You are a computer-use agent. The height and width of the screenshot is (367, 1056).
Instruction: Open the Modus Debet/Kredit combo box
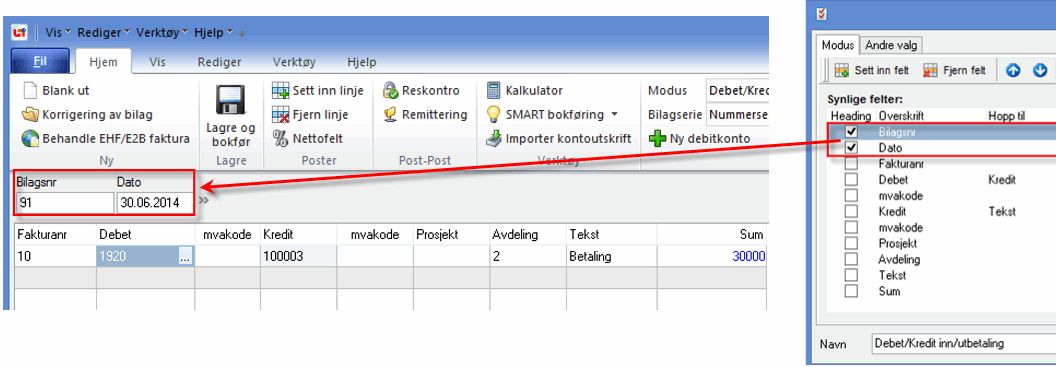[737, 90]
